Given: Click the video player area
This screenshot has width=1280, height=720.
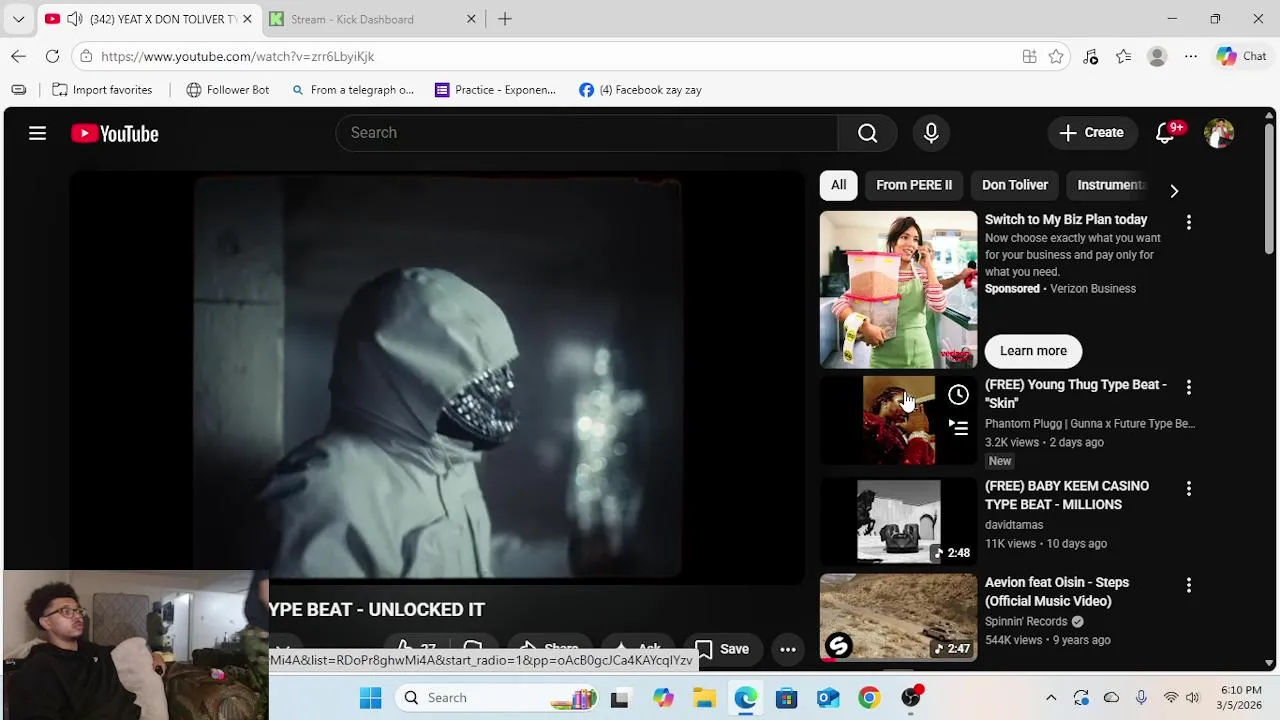Looking at the screenshot, I should [437, 378].
